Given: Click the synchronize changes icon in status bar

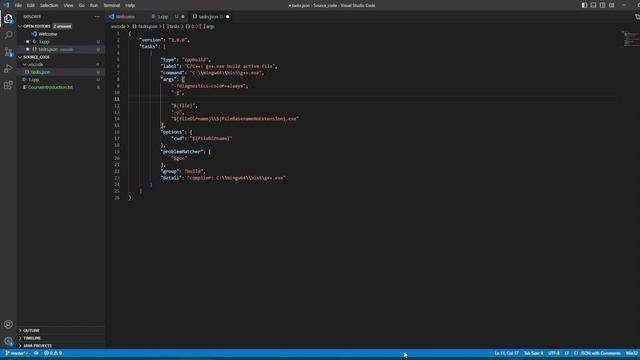Looking at the screenshot, I should click(x=36, y=353).
